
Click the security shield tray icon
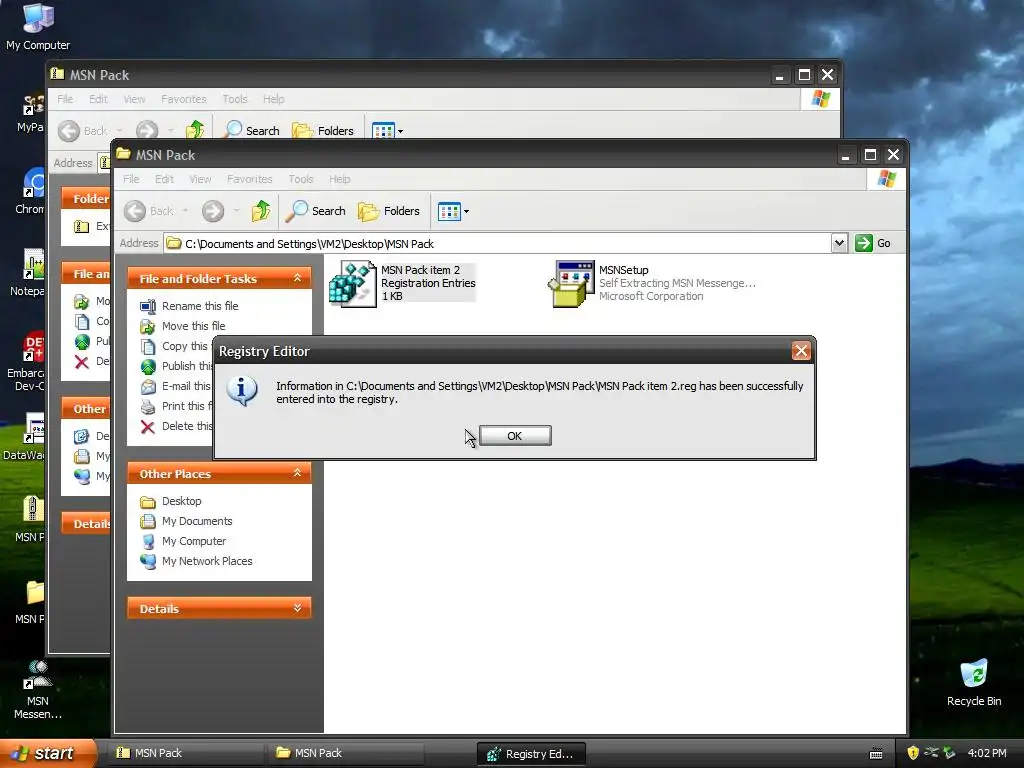(913, 753)
